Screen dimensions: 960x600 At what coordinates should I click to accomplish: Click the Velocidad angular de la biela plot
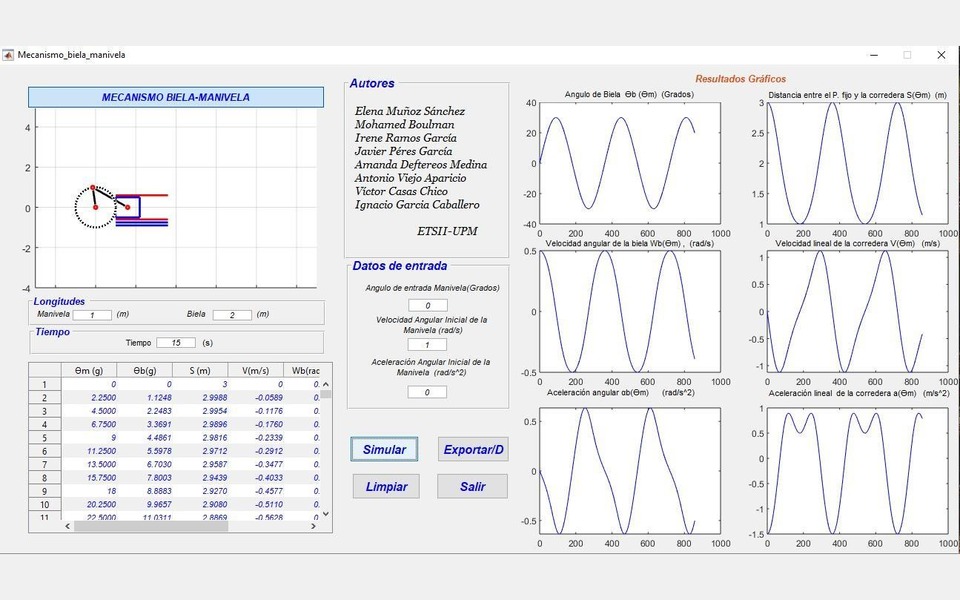(630, 312)
